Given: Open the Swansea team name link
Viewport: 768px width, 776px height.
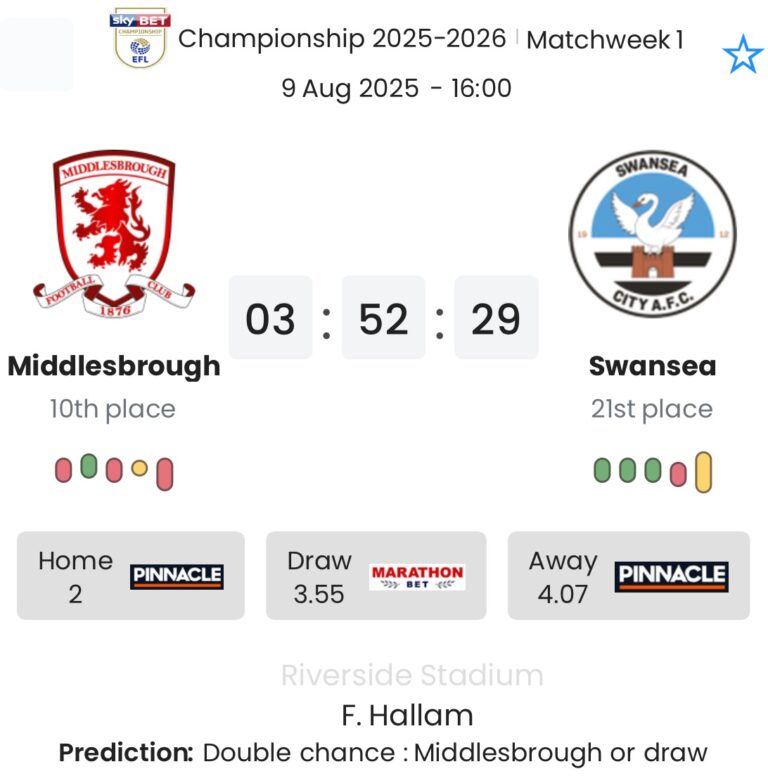Looking at the screenshot, I should tap(652, 366).
